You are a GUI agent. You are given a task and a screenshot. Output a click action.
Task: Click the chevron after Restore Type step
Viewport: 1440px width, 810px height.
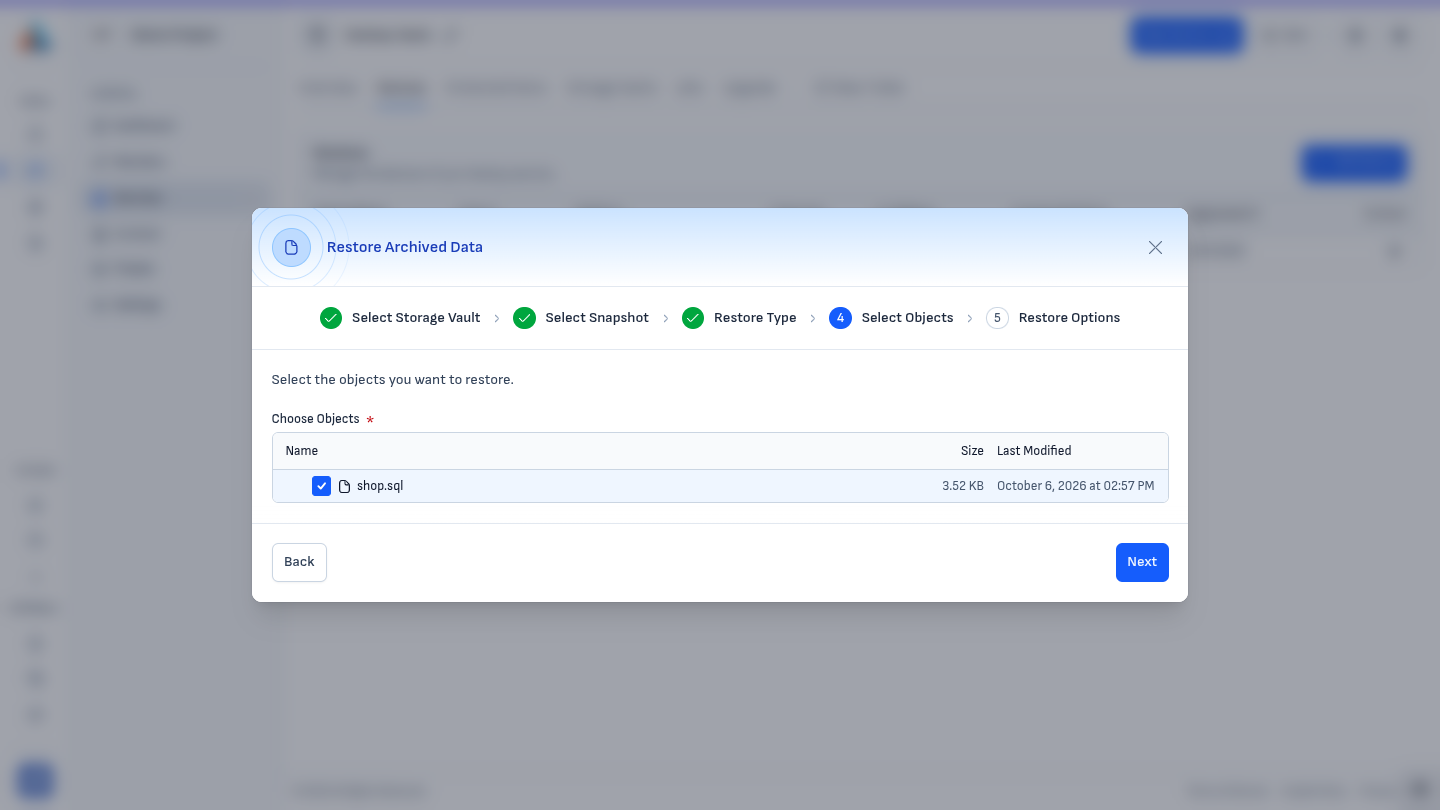[813, 318]
